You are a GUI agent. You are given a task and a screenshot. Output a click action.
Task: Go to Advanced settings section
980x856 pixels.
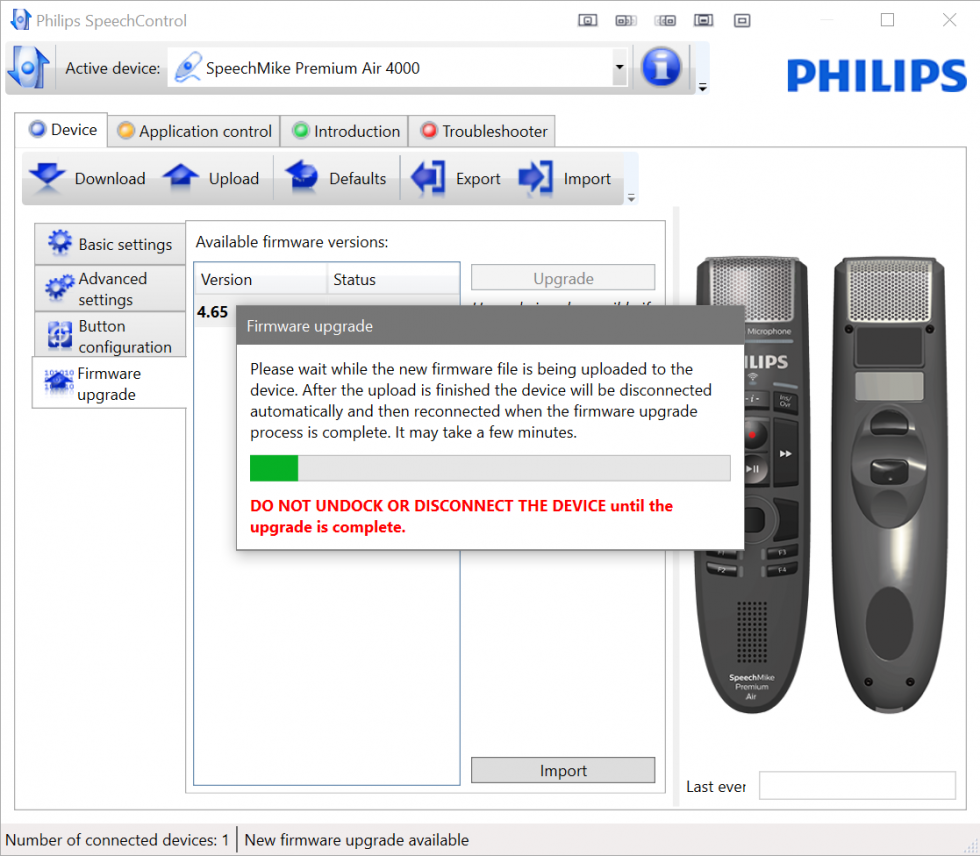(x=111, y=289)
